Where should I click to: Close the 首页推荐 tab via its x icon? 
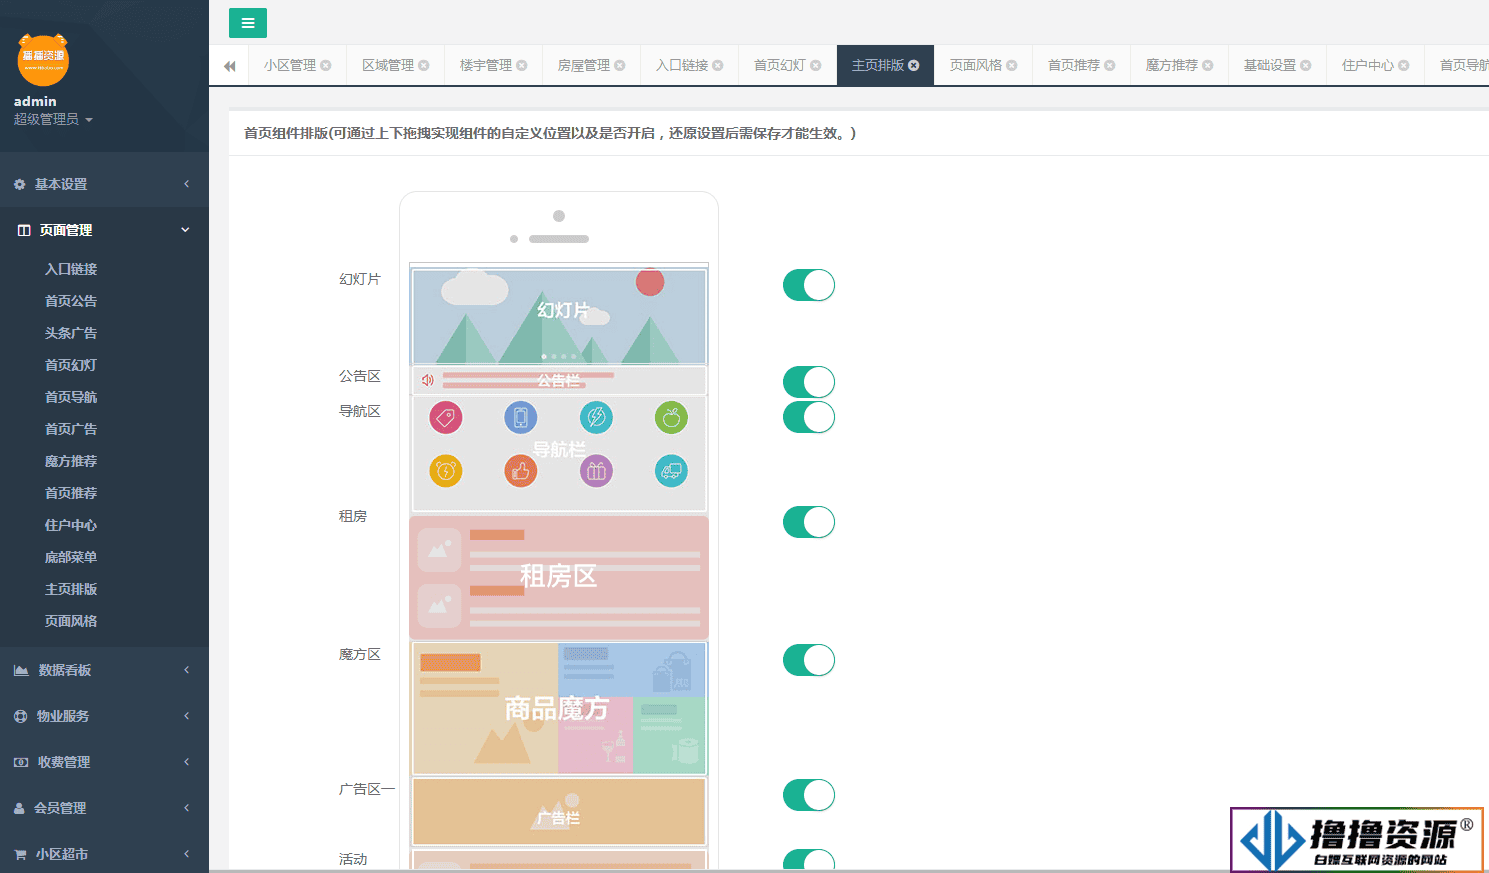tap(1110, 65)
